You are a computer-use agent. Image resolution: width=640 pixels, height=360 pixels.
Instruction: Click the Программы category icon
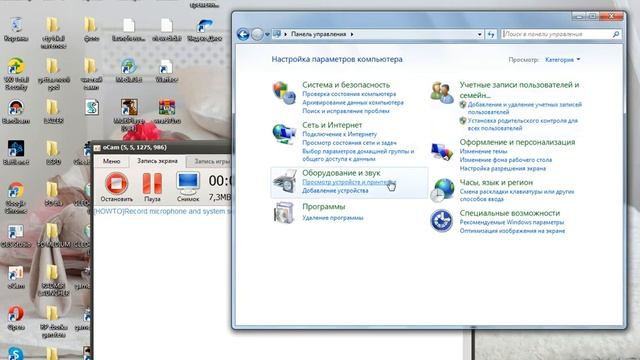click(284, 213)
